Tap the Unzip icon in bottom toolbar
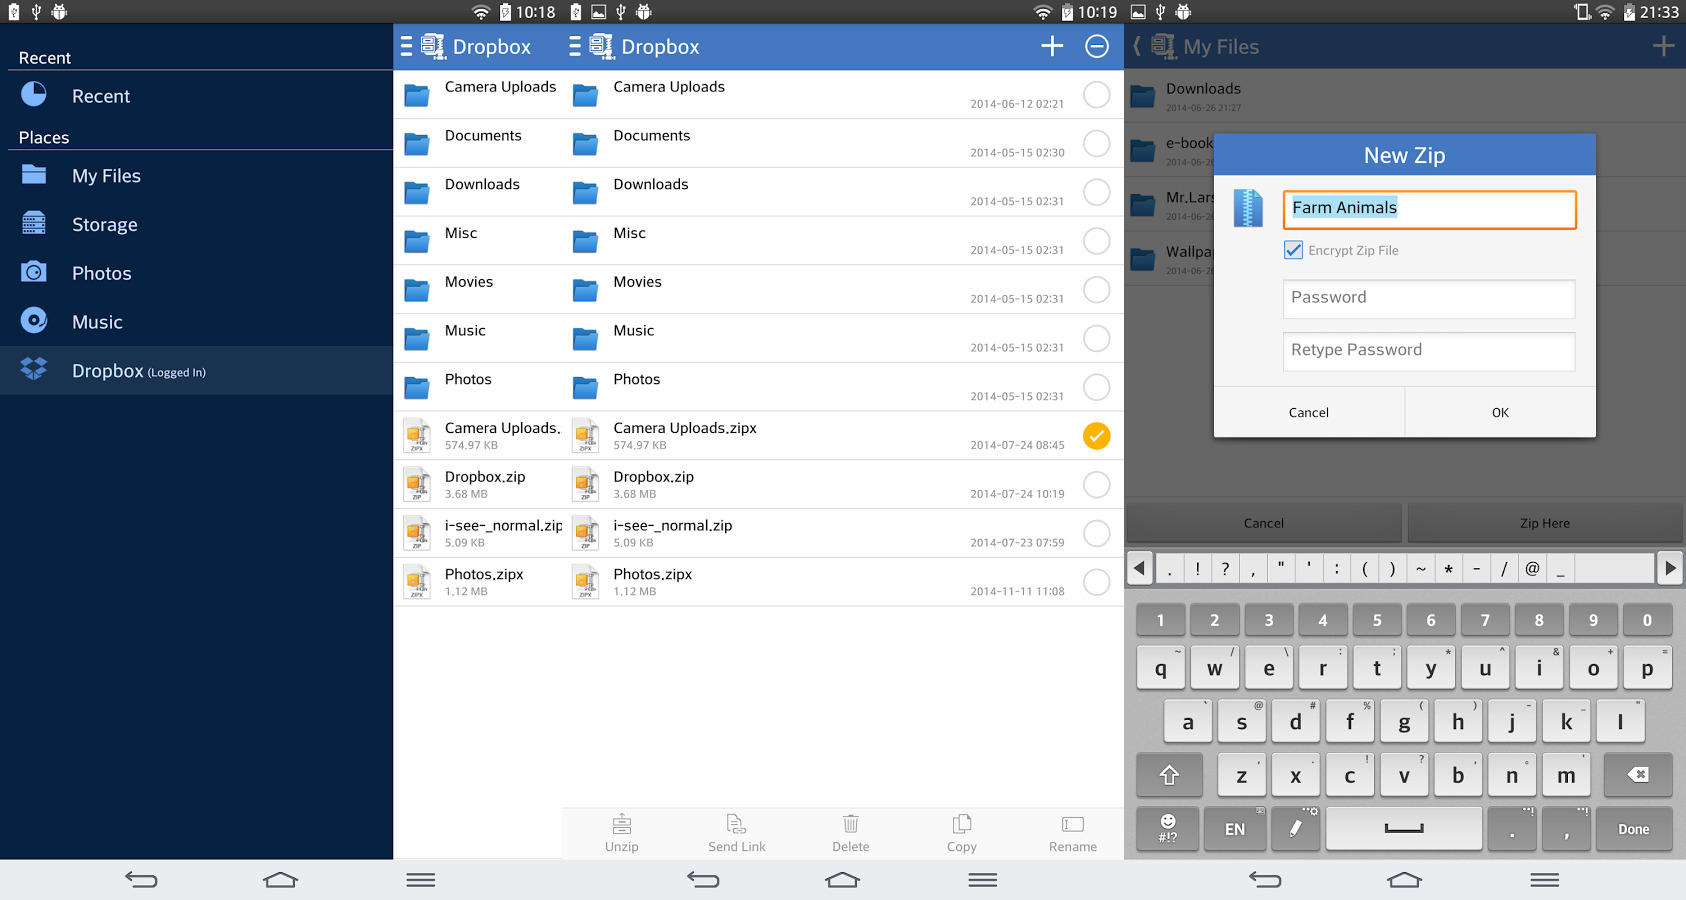The image size is (1686, 900). (x=621, y=825)
